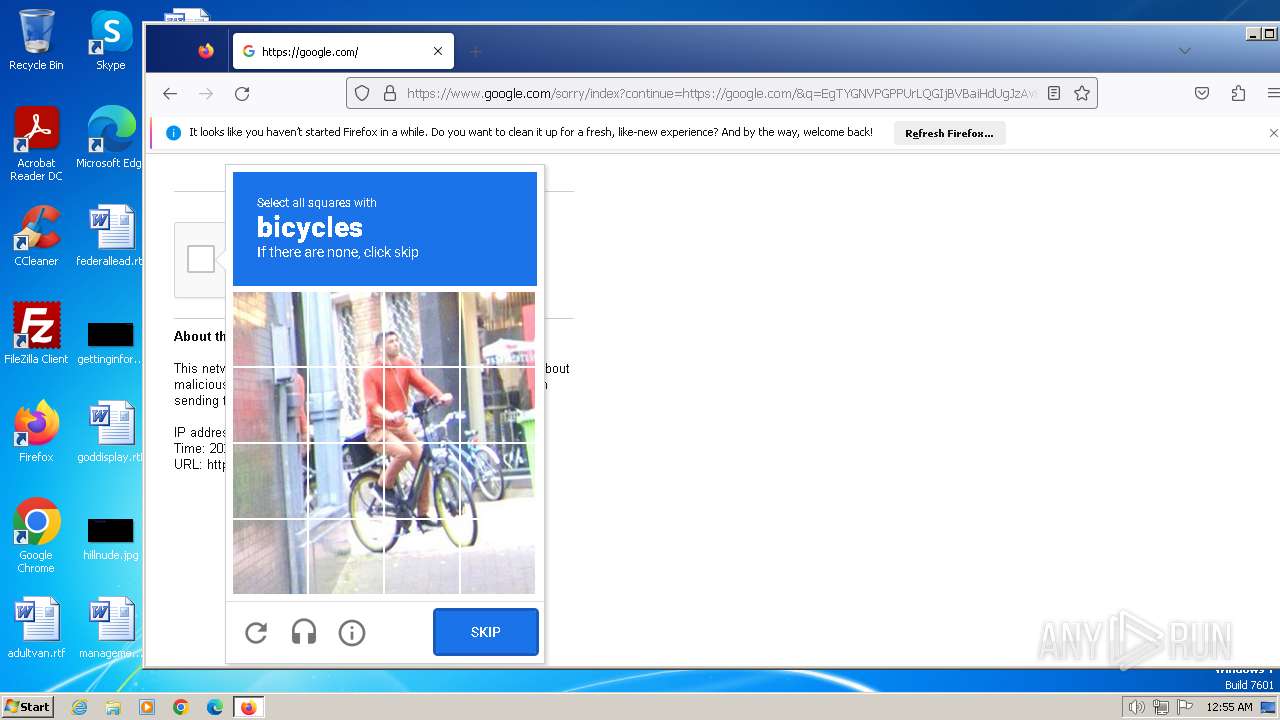Launch Internet Explorer from taskbar
Screen dimensions: 1280x720
(x=79, y=707)
